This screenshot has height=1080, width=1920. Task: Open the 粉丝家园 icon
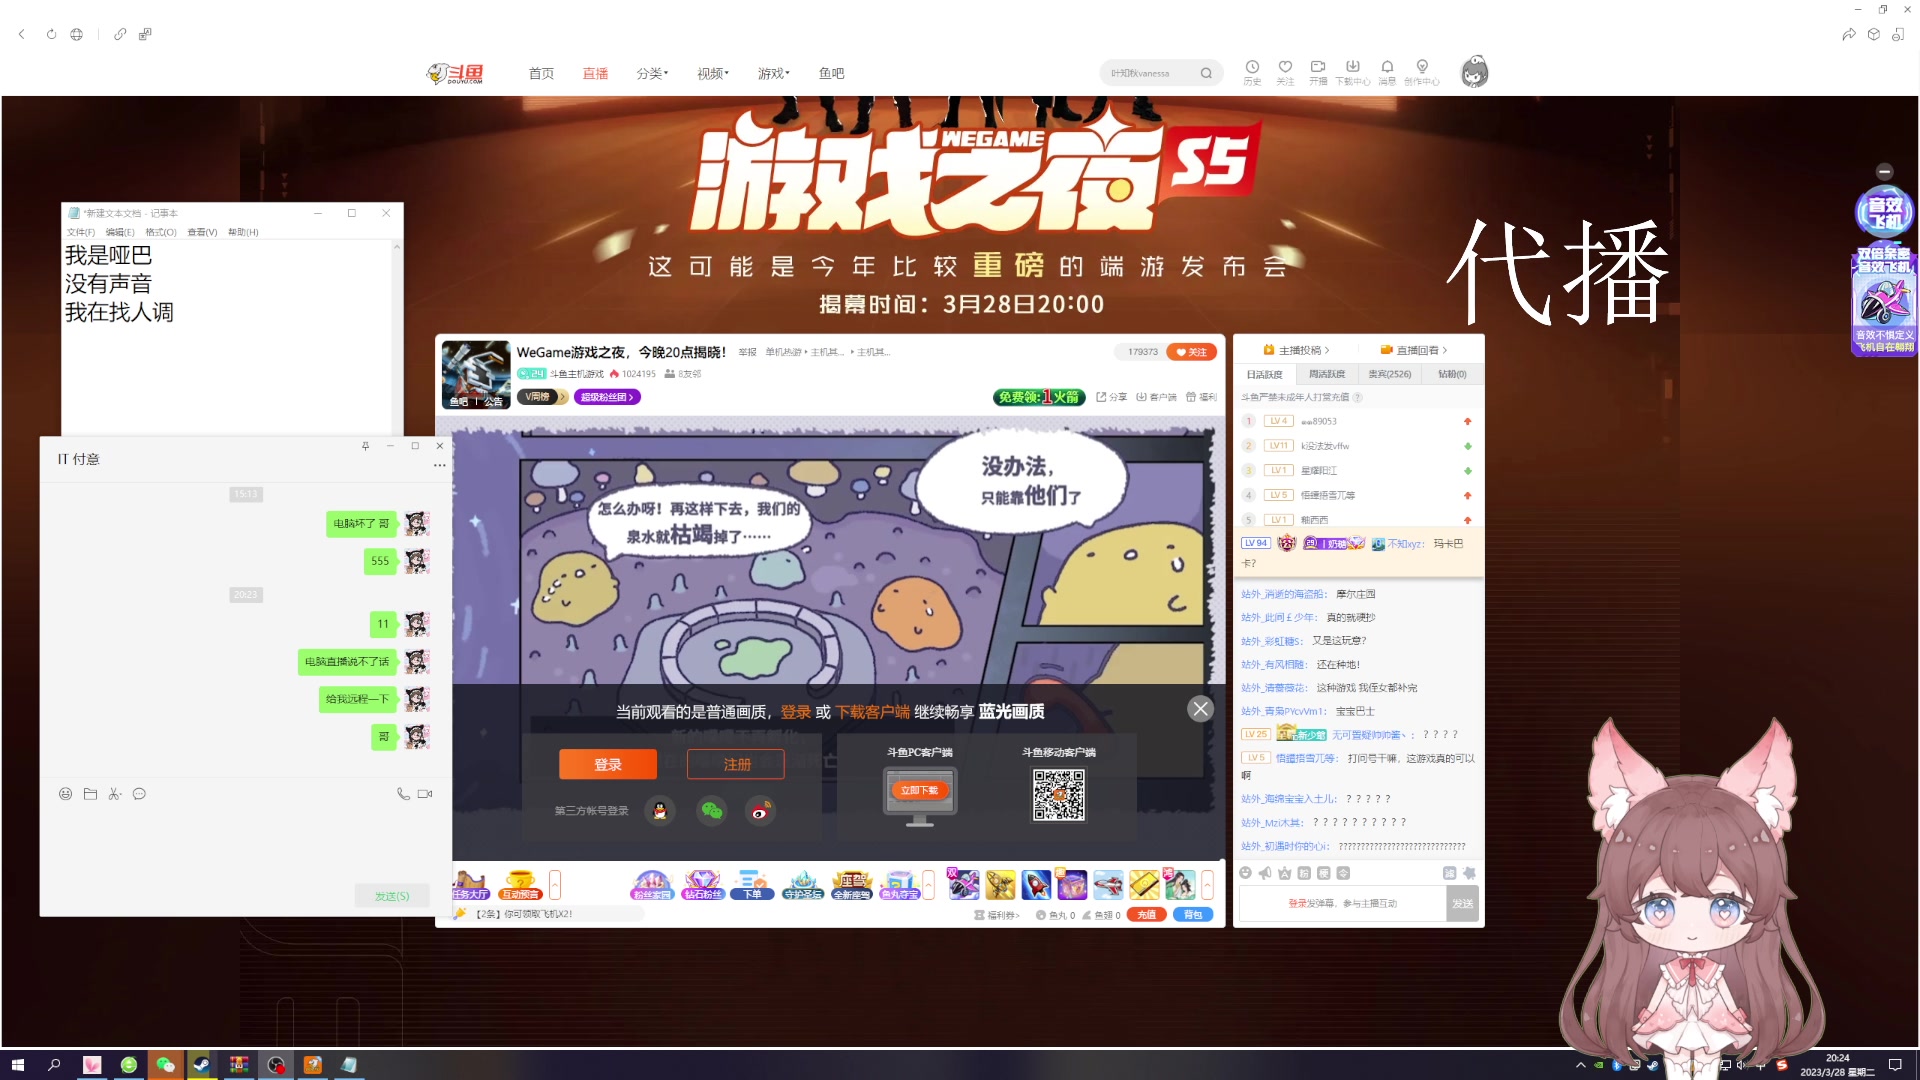pos(652,885)
